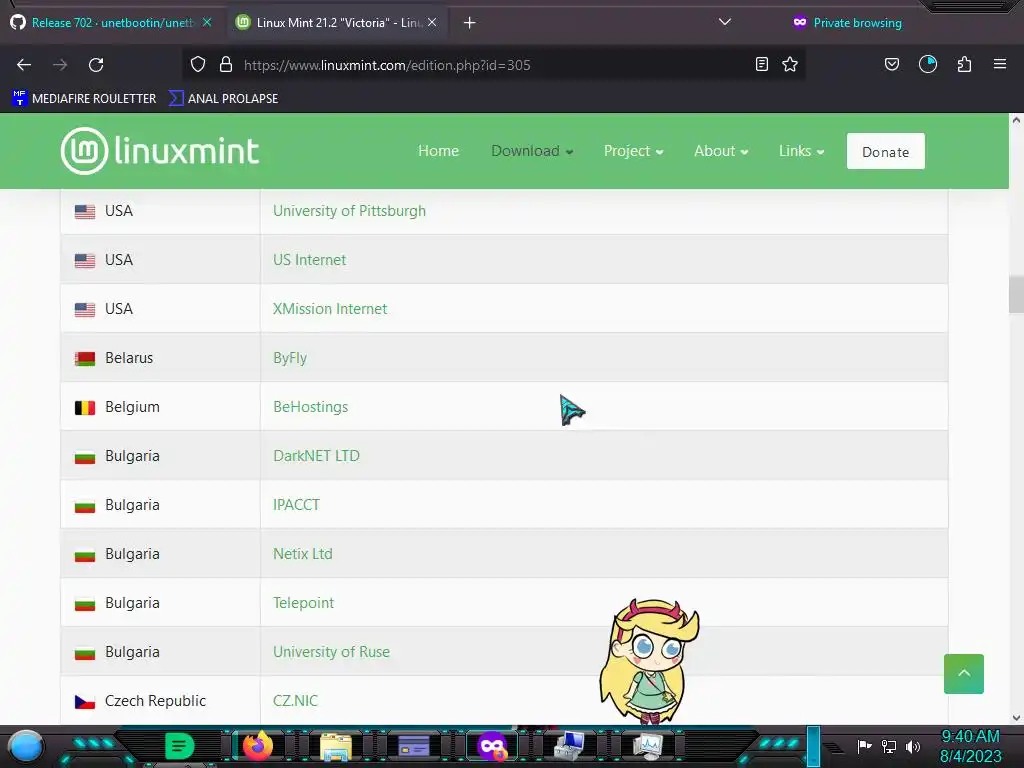1024x768 pixels.
Task: Expand the About menu
Action: [721, 151]
